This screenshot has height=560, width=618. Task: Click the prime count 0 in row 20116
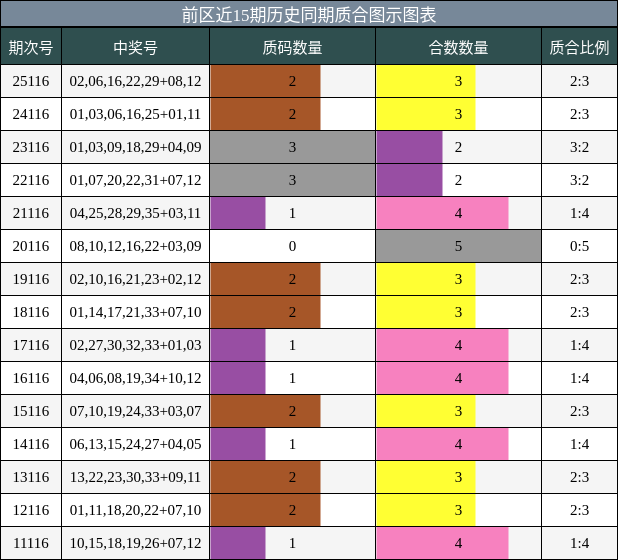(292, 246)
